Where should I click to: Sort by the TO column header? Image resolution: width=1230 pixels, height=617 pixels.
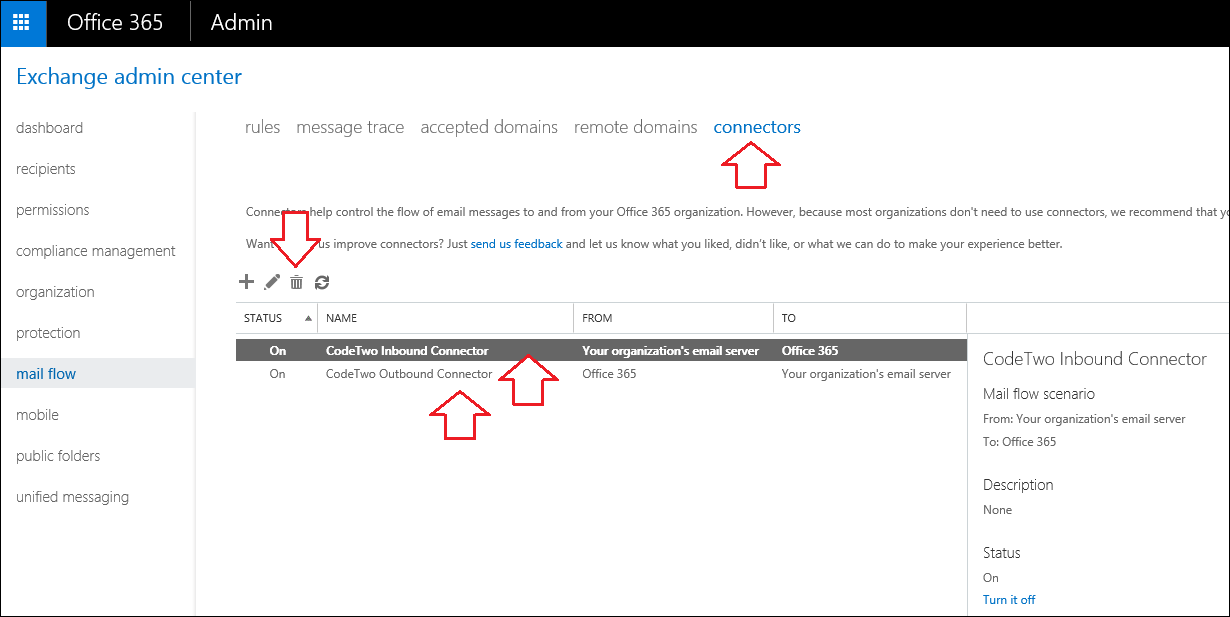(870, 318)
